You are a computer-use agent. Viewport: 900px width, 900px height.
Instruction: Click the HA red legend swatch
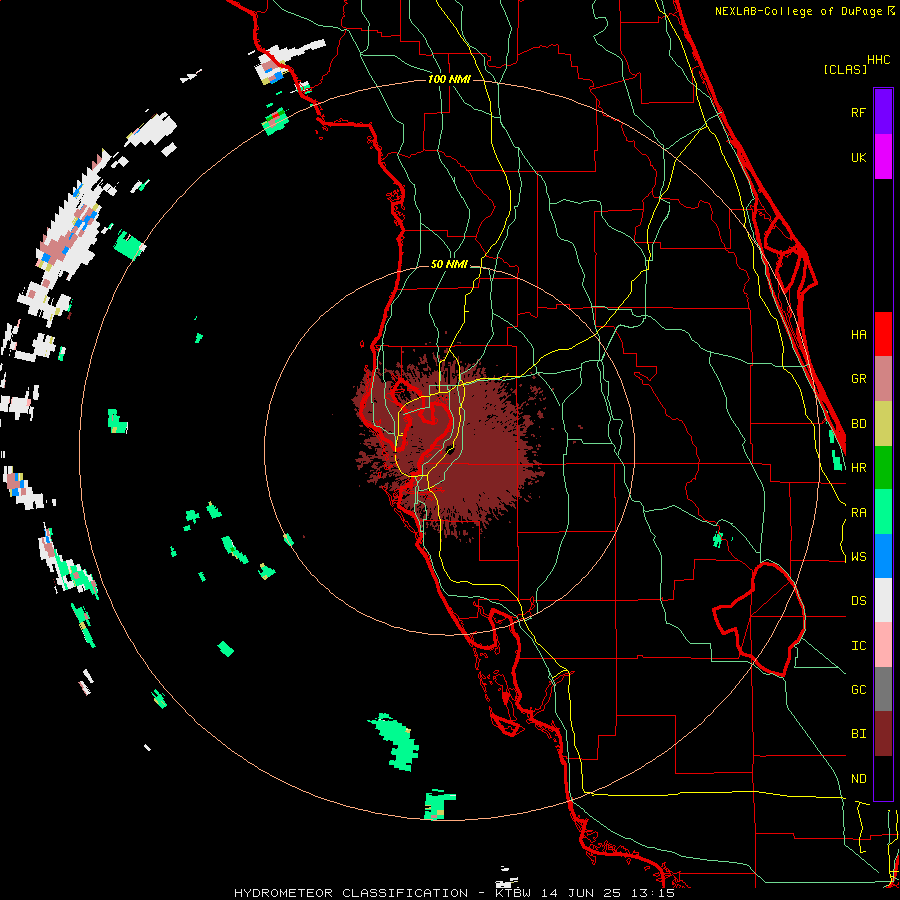click(883, 334)
